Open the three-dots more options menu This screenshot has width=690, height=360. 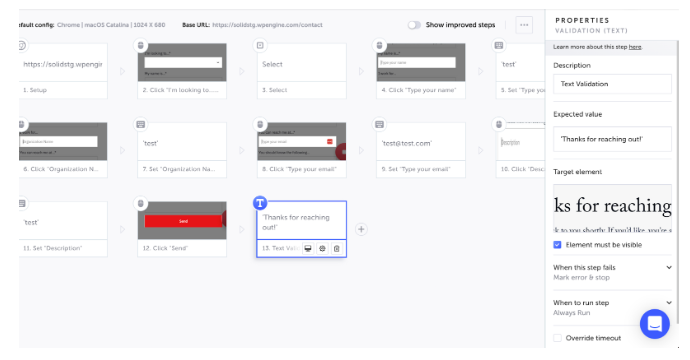[524, 25]
